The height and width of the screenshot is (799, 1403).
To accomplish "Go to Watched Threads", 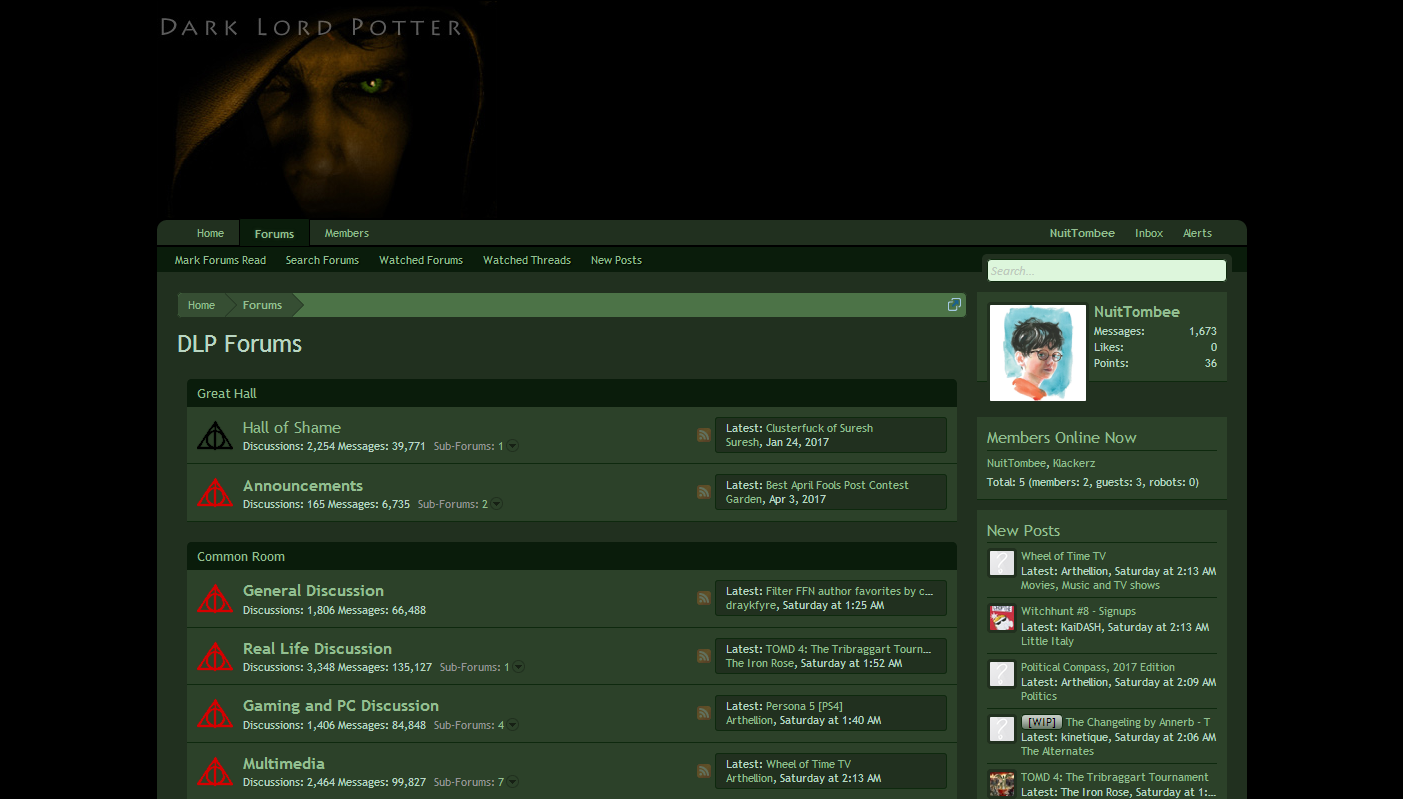I will [527, 260].
